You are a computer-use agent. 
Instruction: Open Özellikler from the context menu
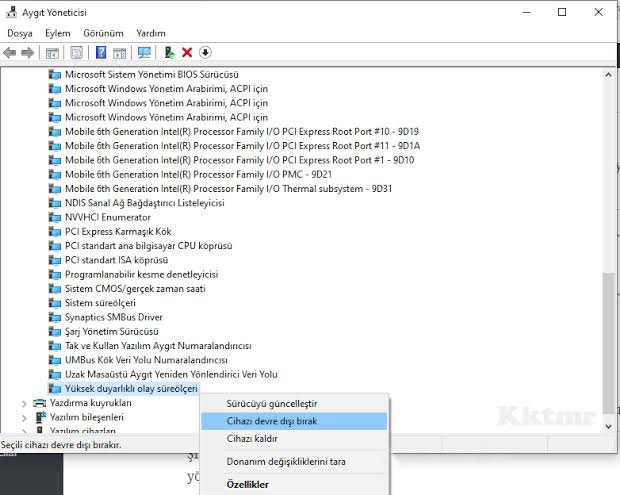pos(294,484)
